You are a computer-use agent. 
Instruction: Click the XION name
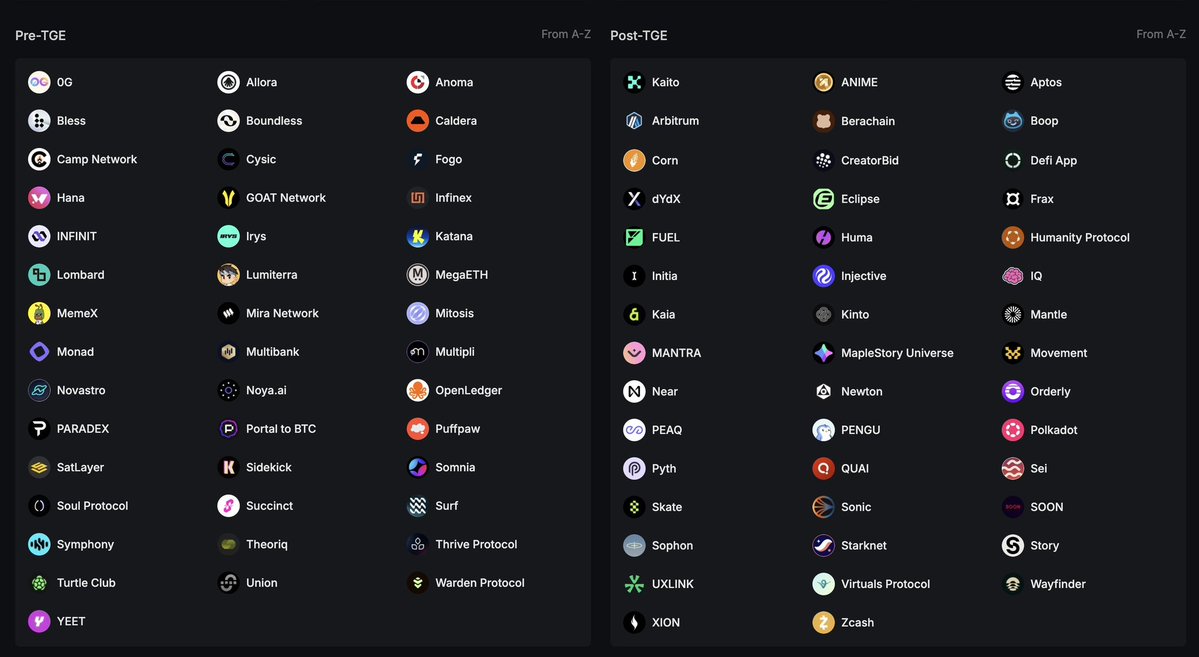(665, 623)
